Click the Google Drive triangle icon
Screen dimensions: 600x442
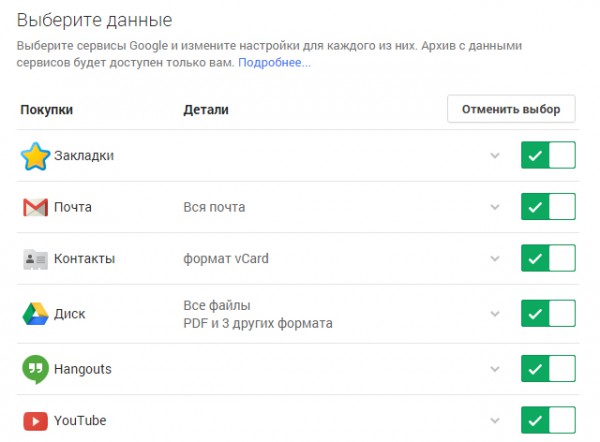click(36, 314)
